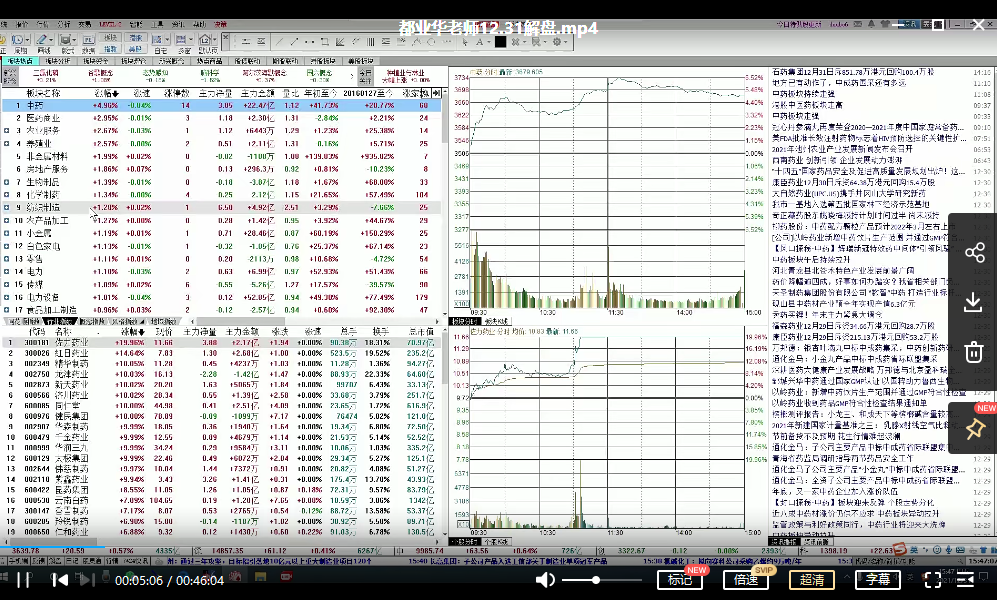Click the share icon on right panel
Screen dimensions: 997x600
[x=974, y=252]
